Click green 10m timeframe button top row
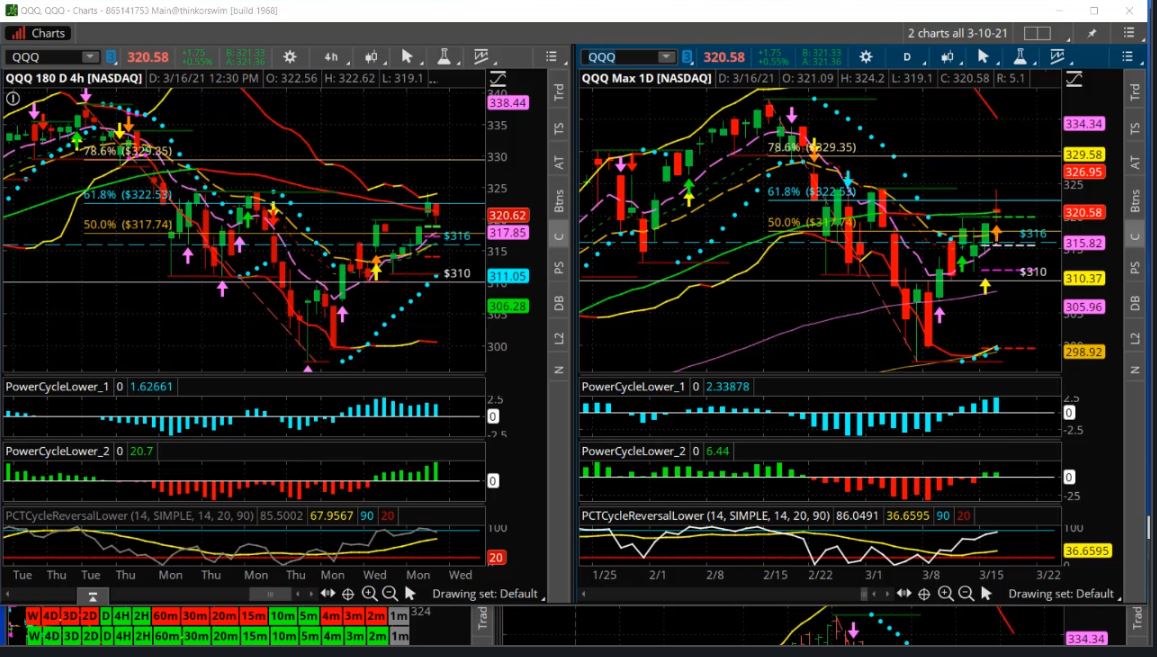This screenshot has width=1157, height=657. (x=283, y=616)
